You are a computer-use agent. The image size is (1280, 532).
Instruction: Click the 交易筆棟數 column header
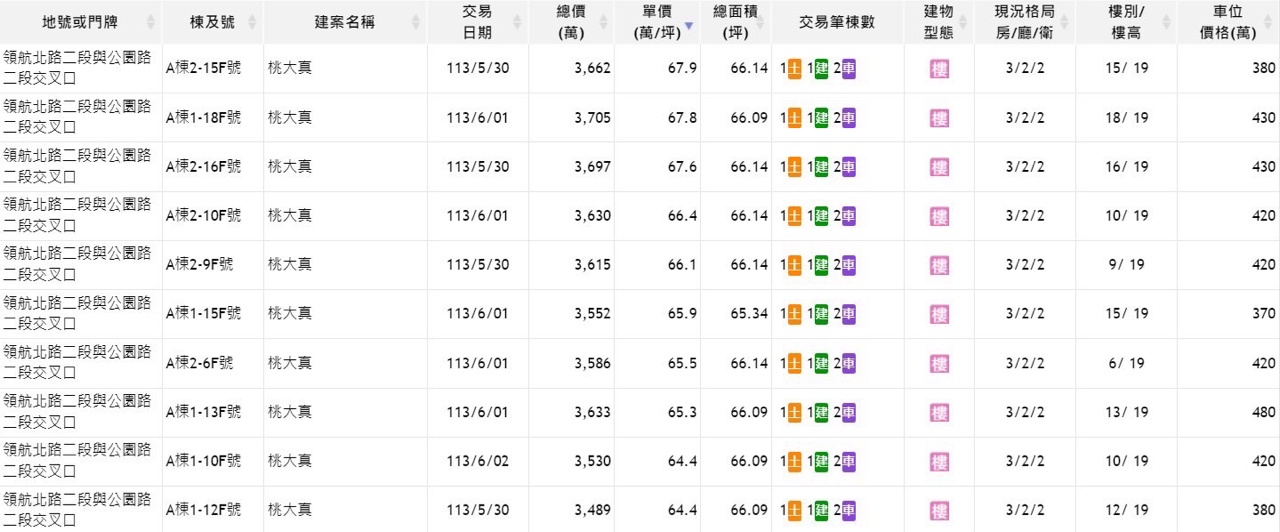pos(837,22)
